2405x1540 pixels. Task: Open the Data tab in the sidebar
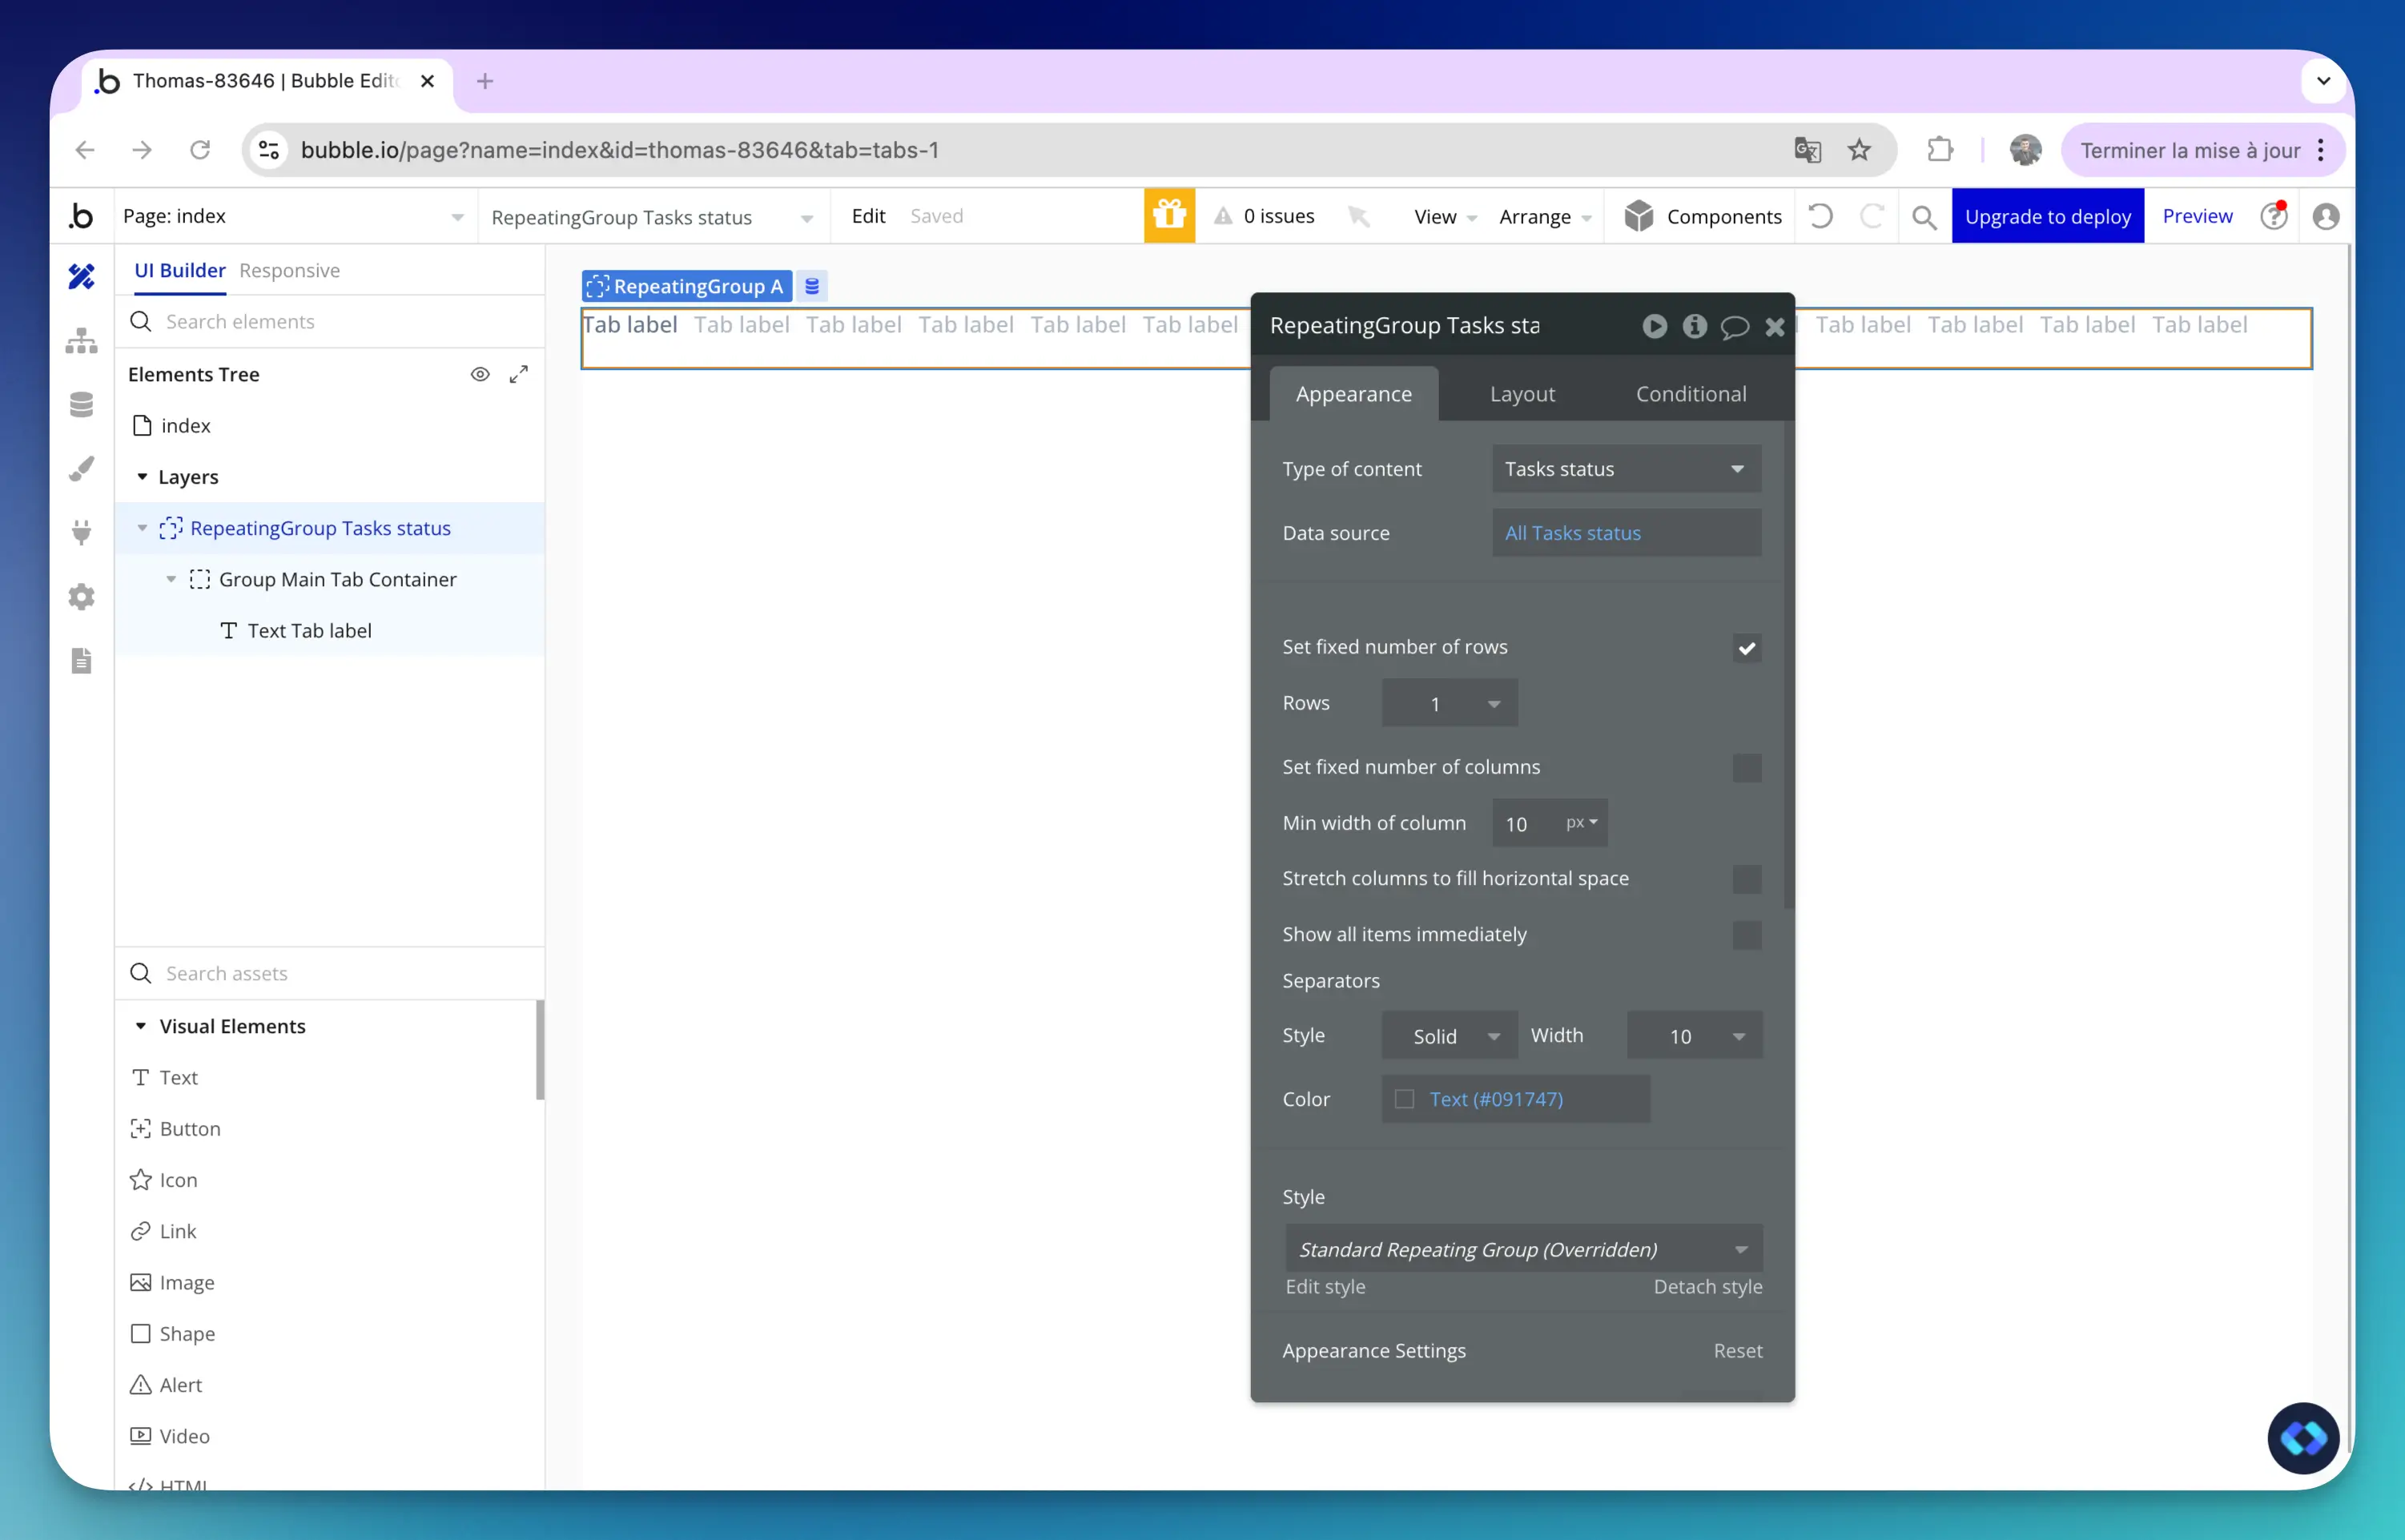[82, 404]
